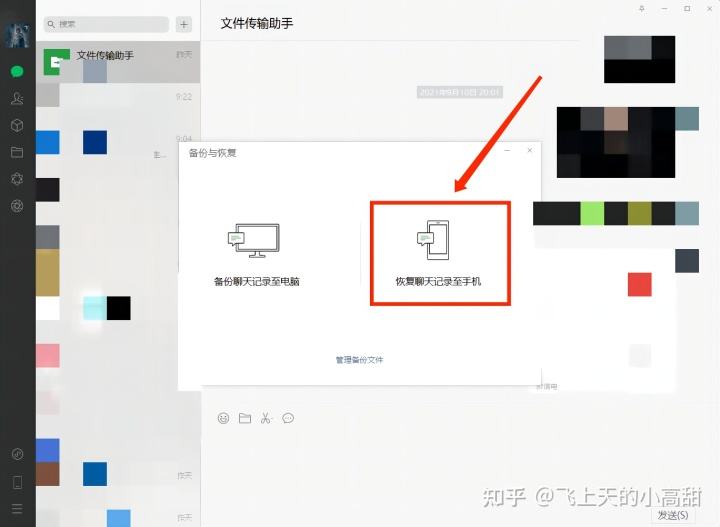Open the Channels icon under Favorites
The width and height of the screenshot is (720, 527).
pos(17,179)
